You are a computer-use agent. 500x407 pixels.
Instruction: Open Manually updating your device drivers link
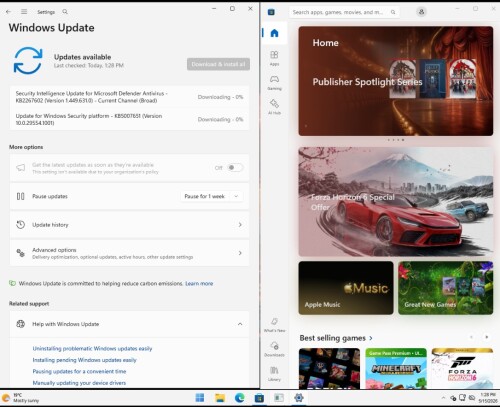pos(79,383)
